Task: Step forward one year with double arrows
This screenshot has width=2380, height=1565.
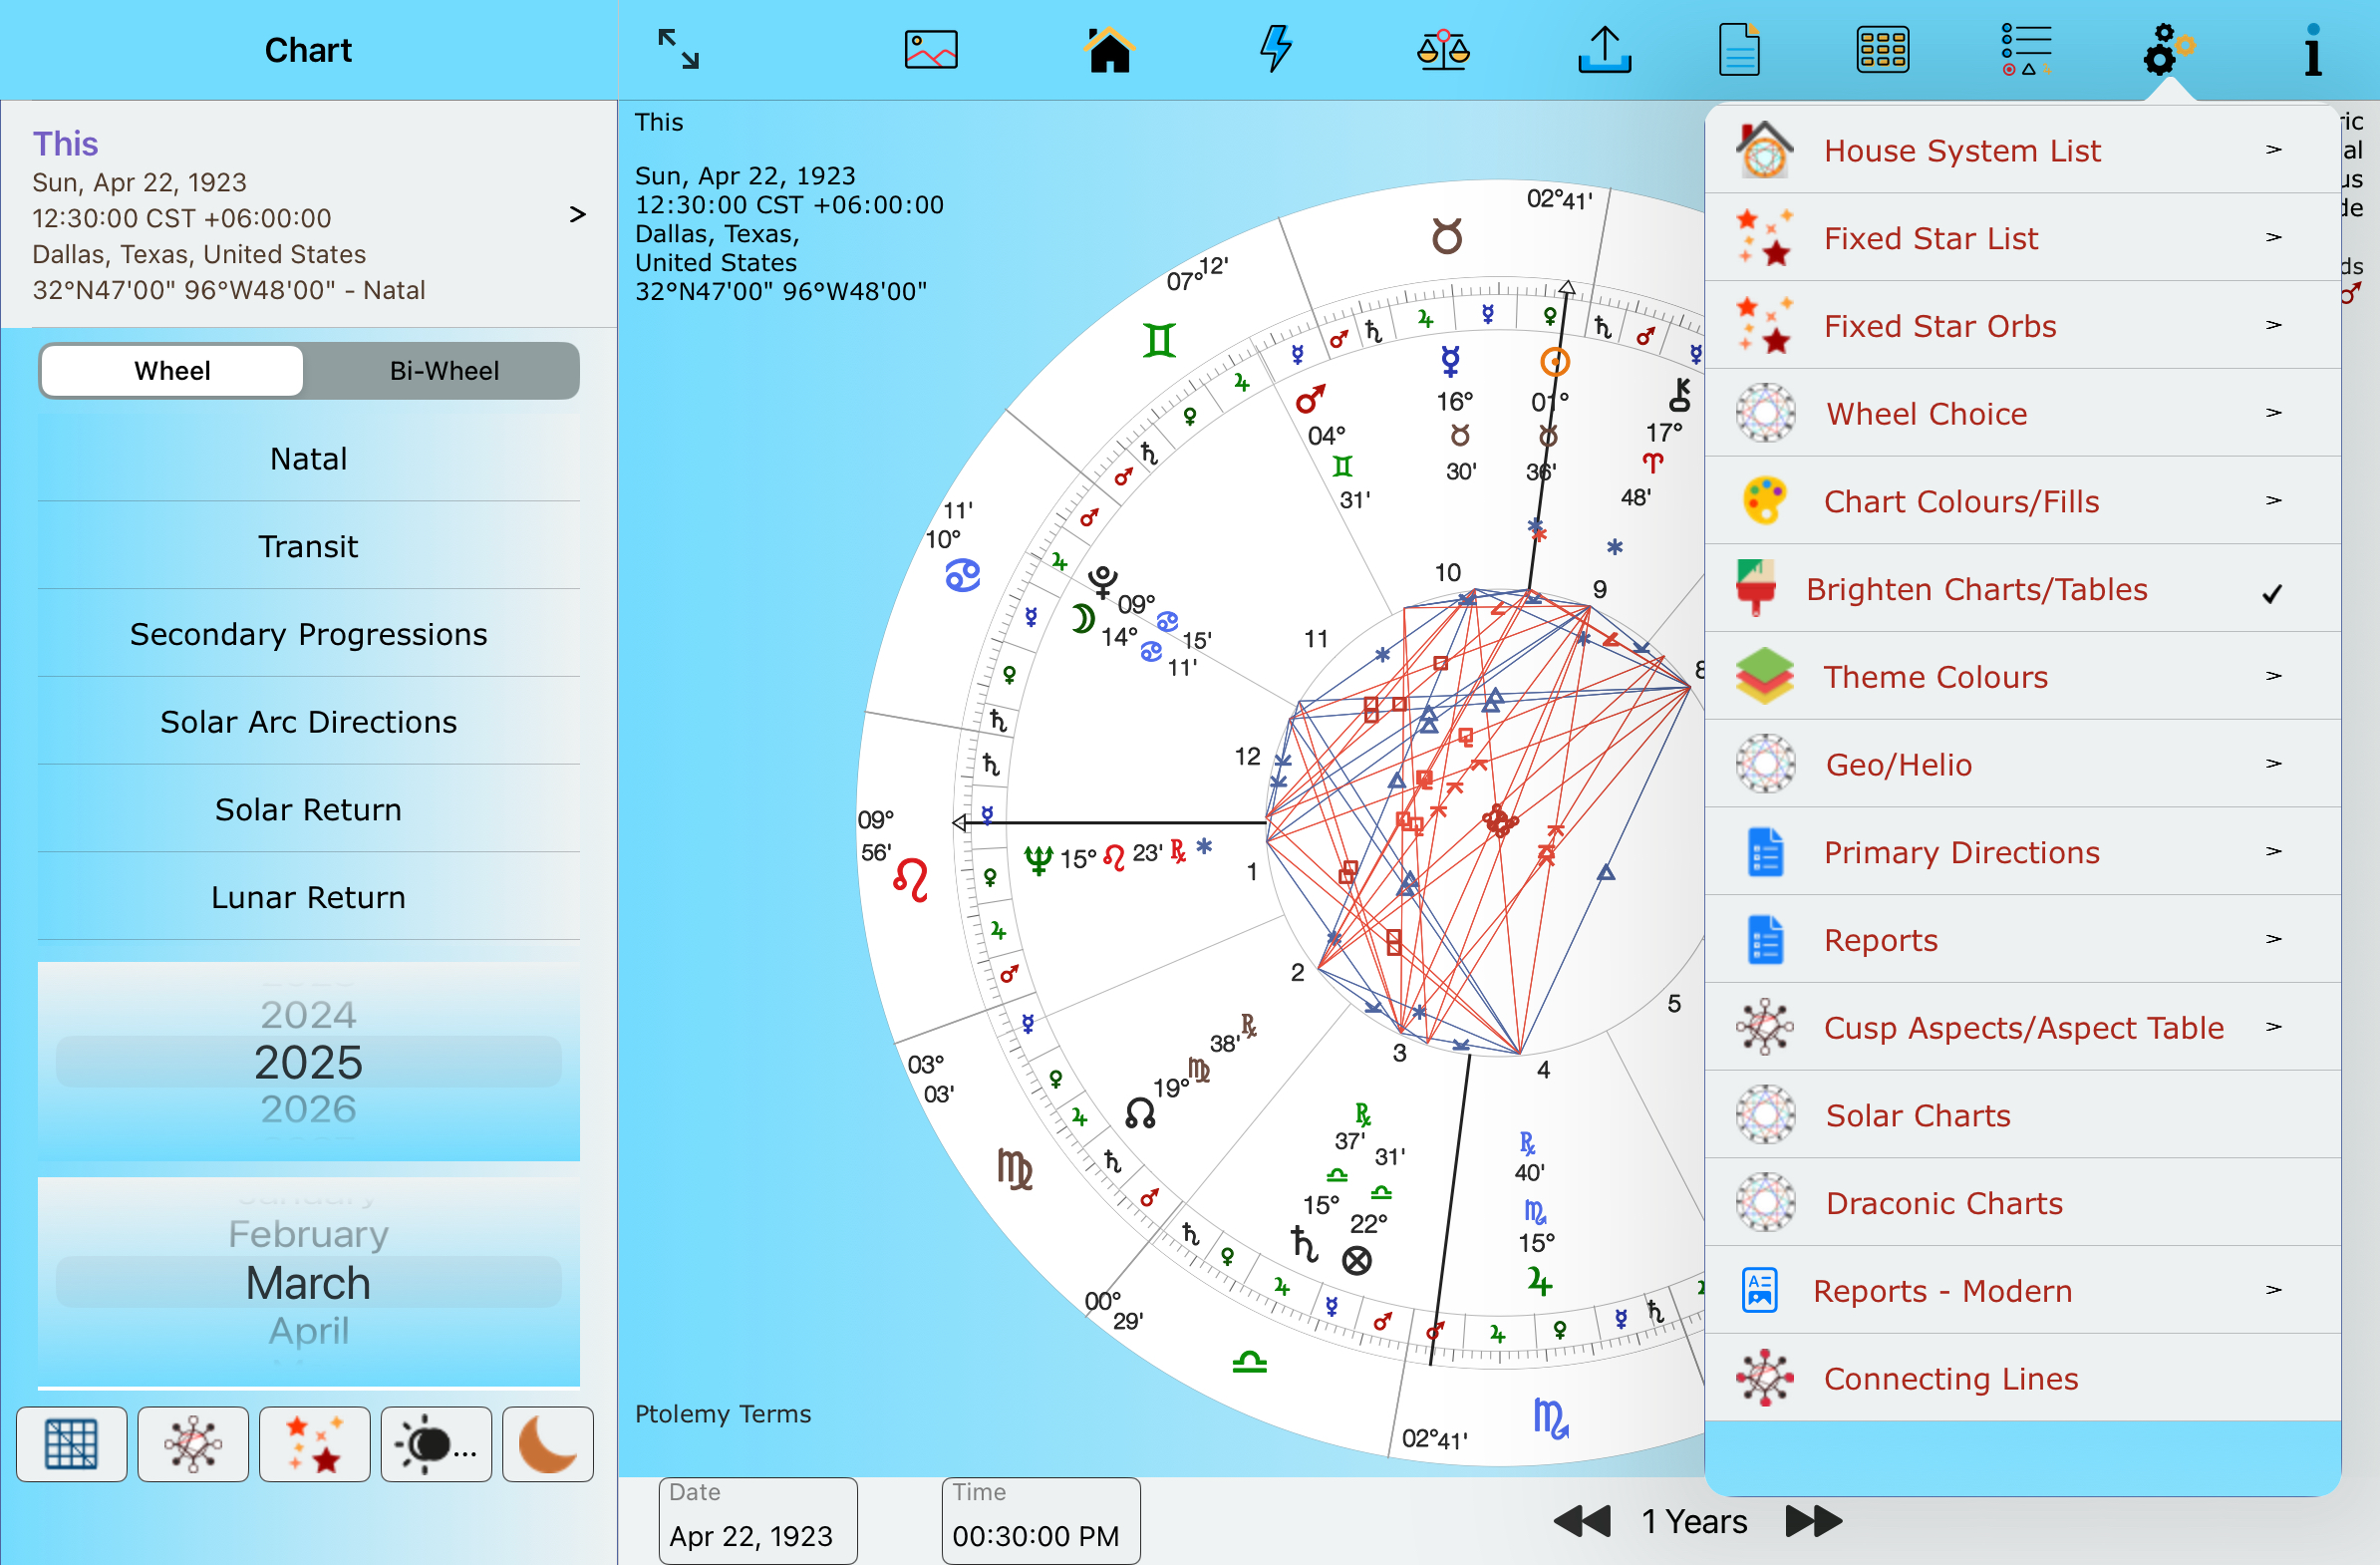Action: point(1813,1521)
